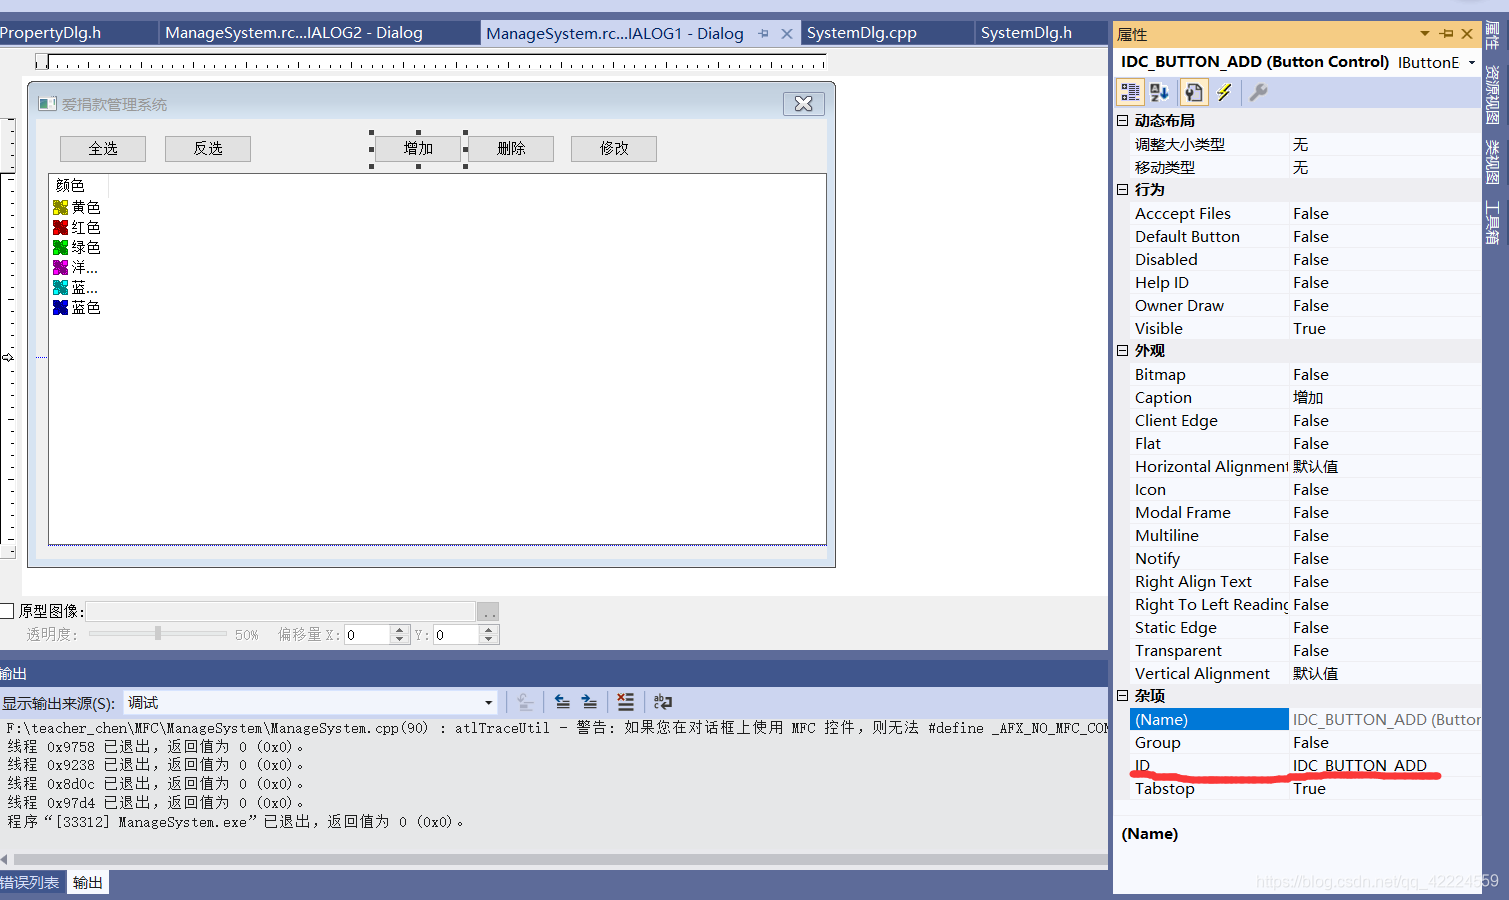
Task: Click the find-message-in-code Output icon
Action: point(525,702)
